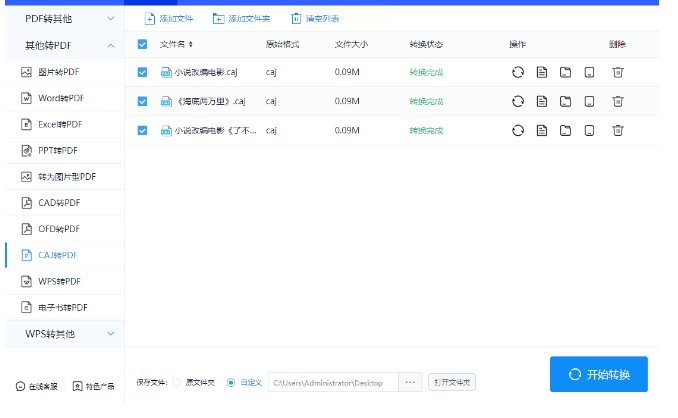This screenshot has width=678, height=418.
Task: Uncheck the select-all checkbox in header
Action: coord(142,44)
